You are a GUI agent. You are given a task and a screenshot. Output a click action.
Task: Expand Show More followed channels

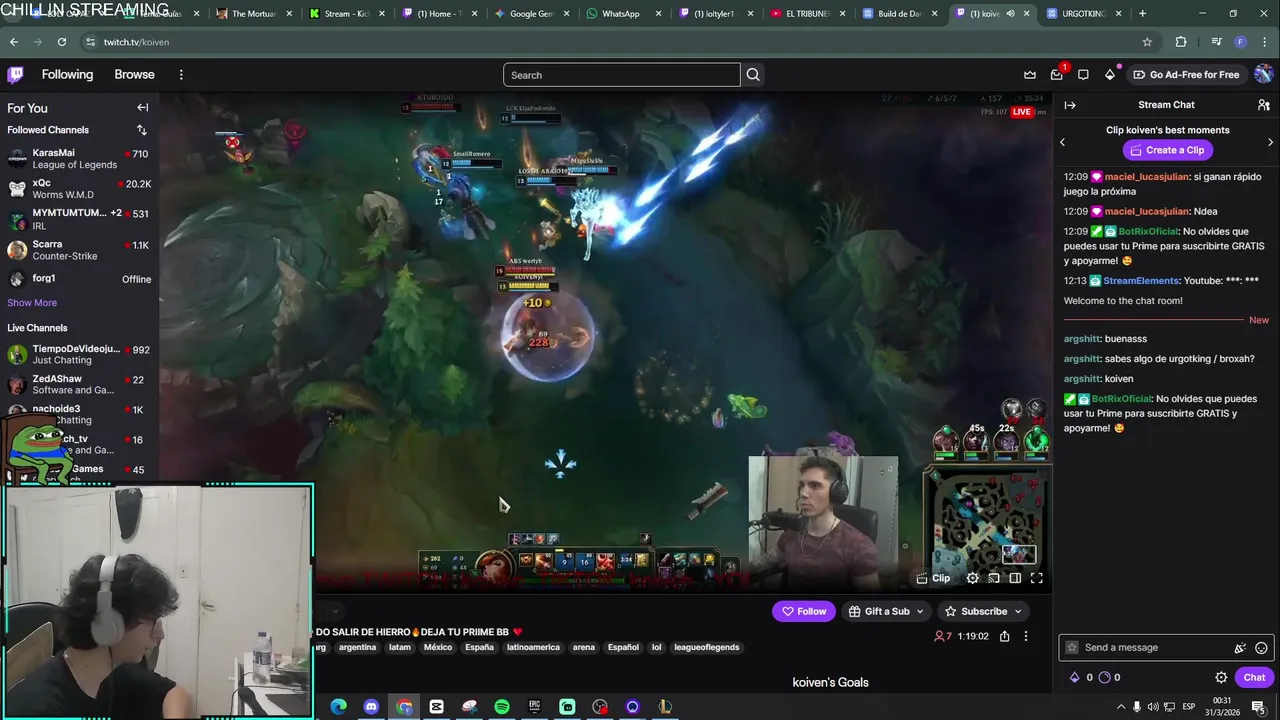pos(32,303)
